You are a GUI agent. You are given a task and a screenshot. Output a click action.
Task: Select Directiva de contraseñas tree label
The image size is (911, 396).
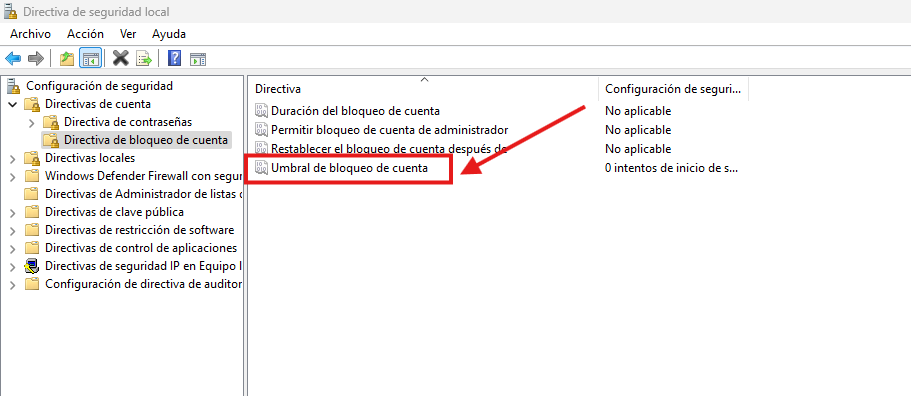tap(128, 123)
